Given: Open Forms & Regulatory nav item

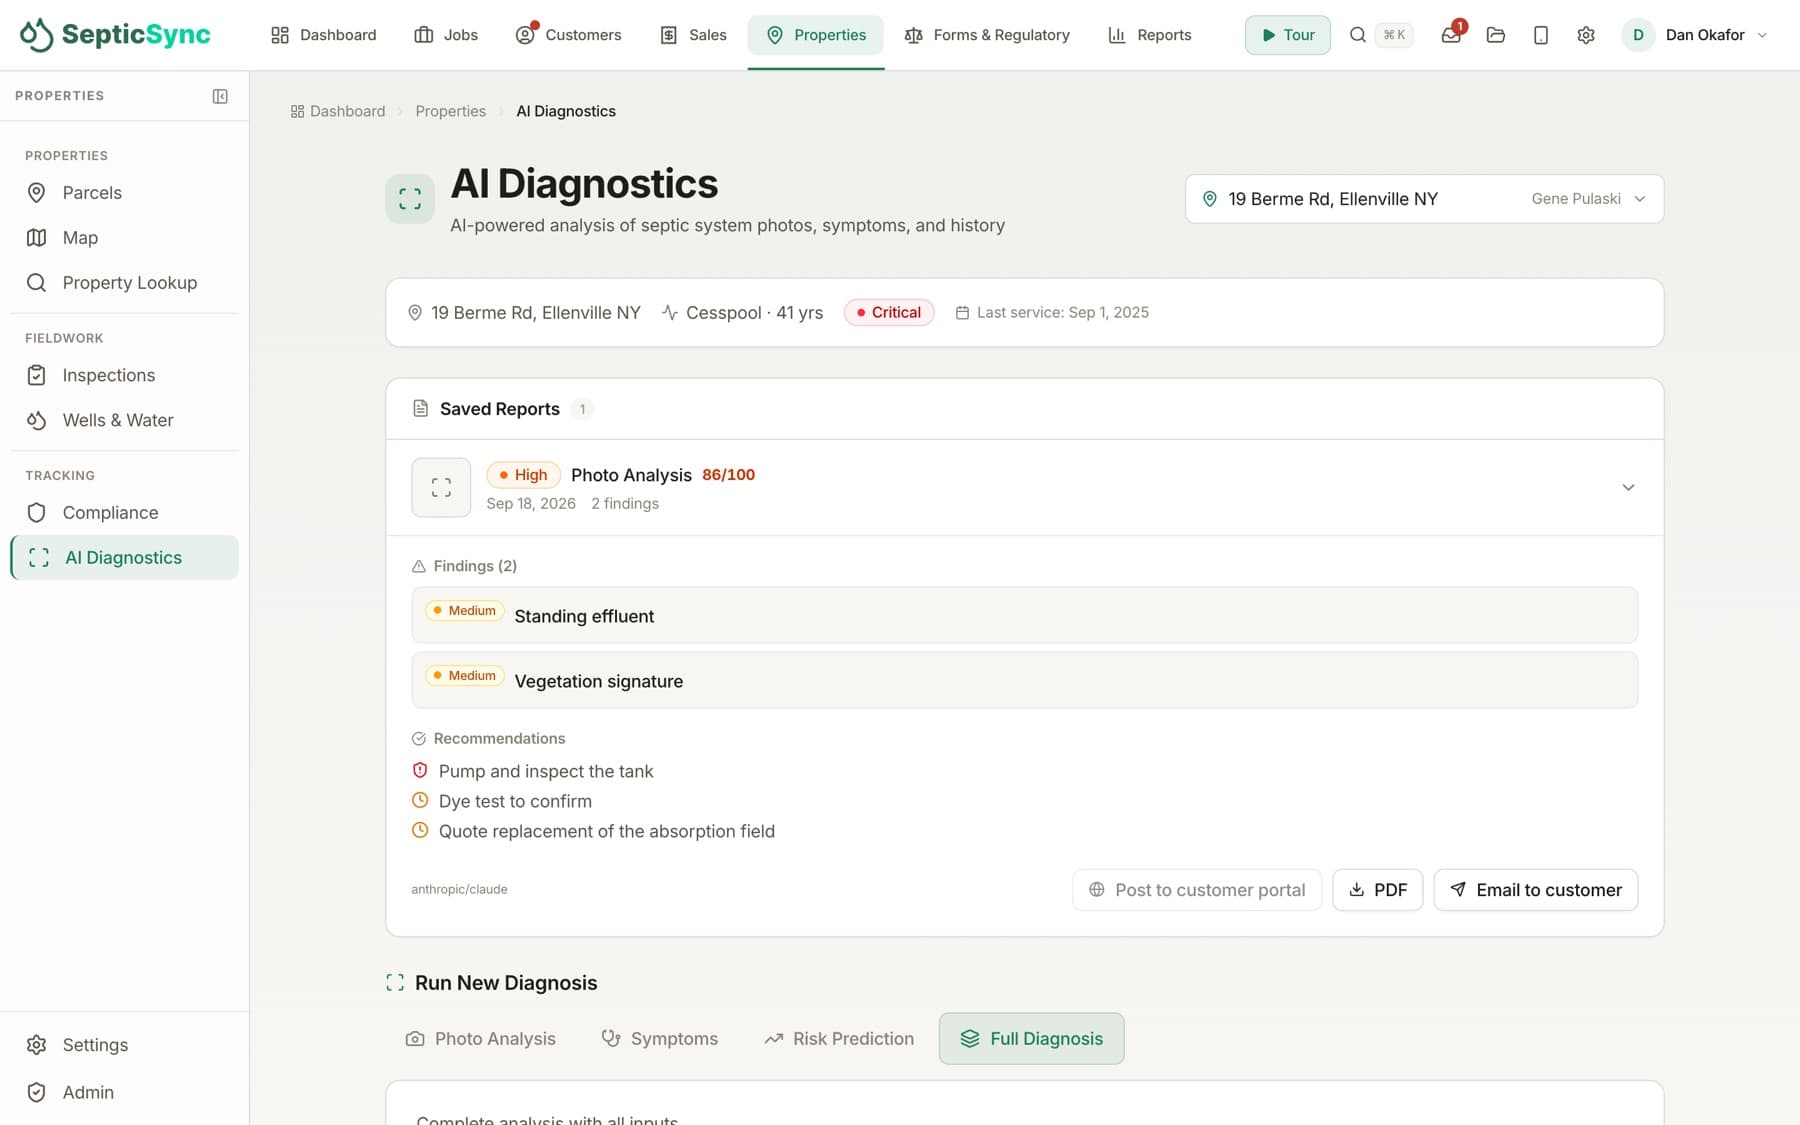Looking at the screenshot, I should 987,35.
